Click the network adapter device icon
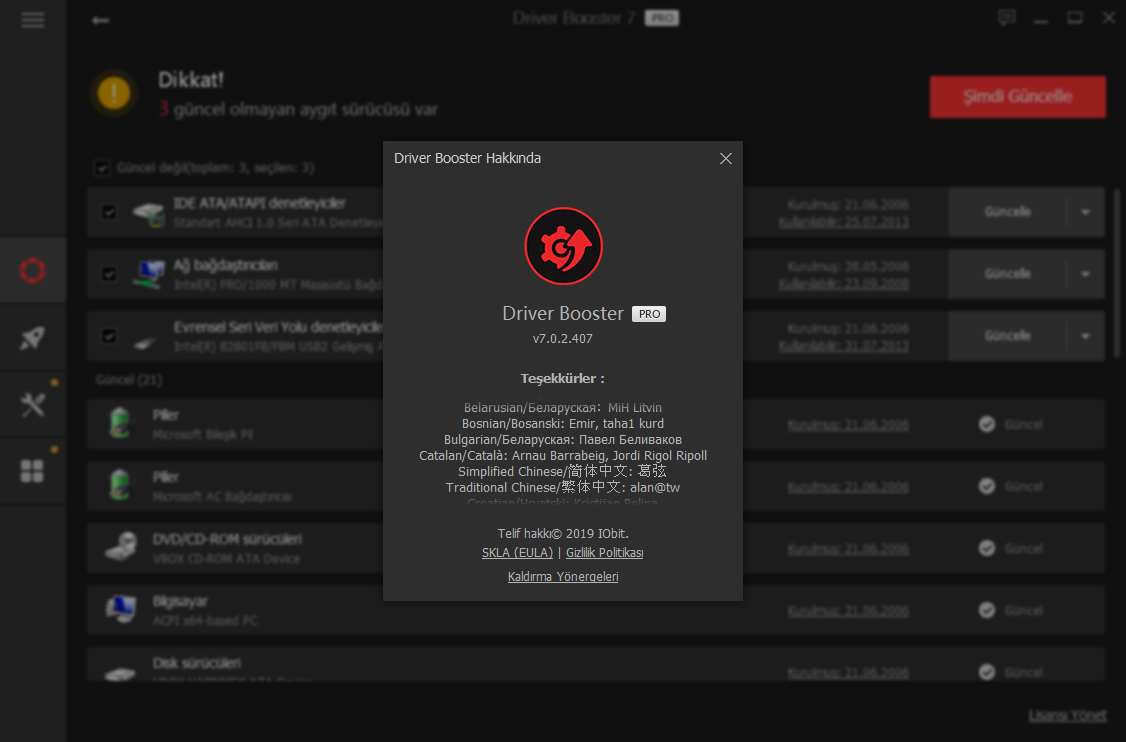 149,274
